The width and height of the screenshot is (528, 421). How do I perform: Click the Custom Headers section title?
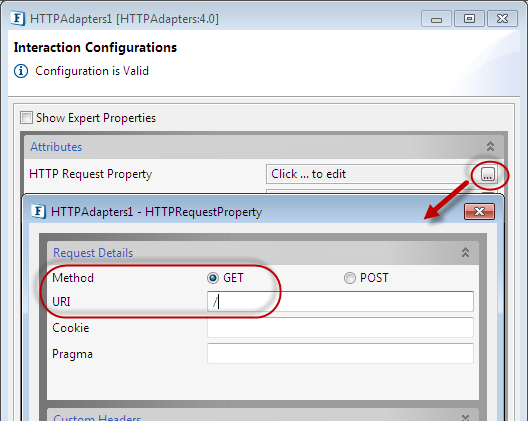pyautogui.click(x=97, y=418)
